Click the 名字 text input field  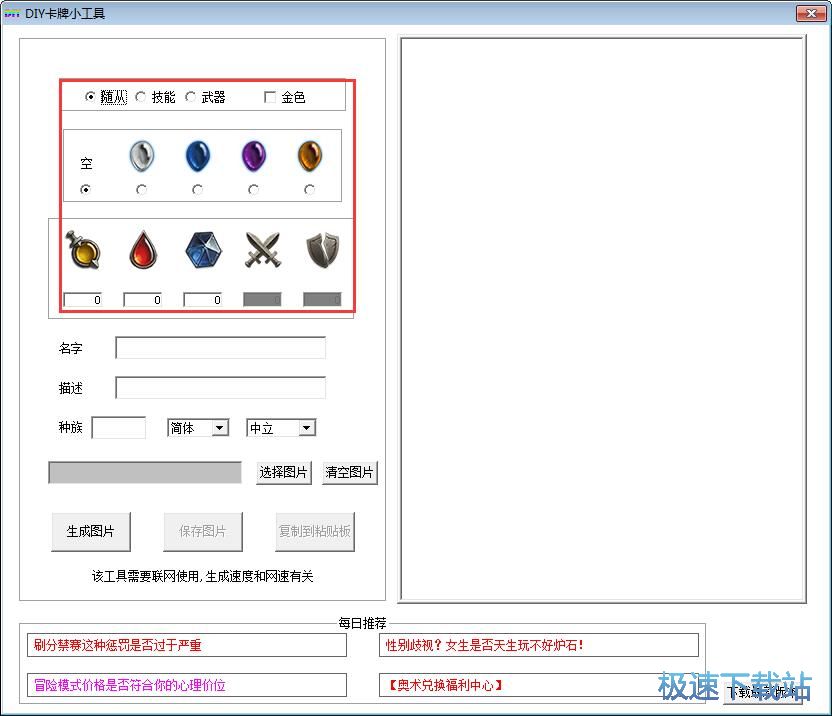coord(220,348)
